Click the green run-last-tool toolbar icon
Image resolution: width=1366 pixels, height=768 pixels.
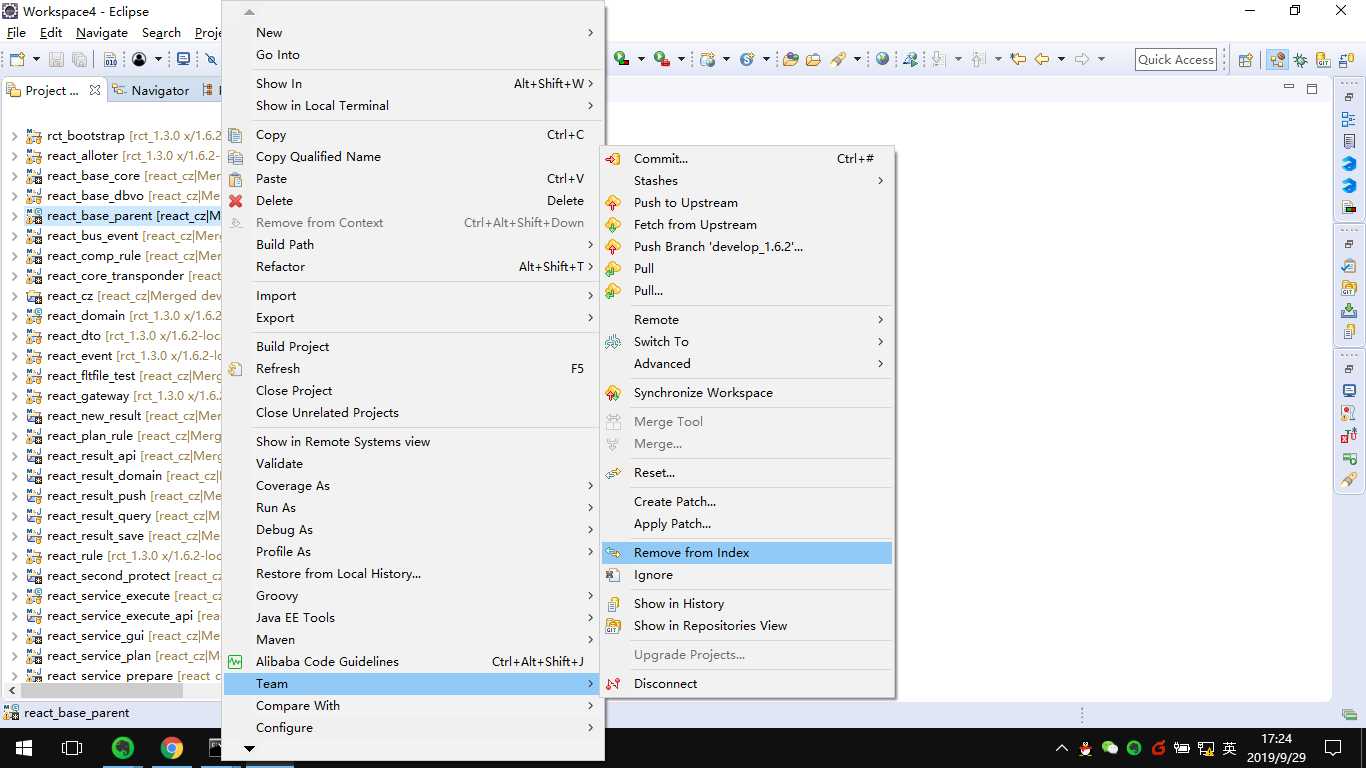coord(661,59)
